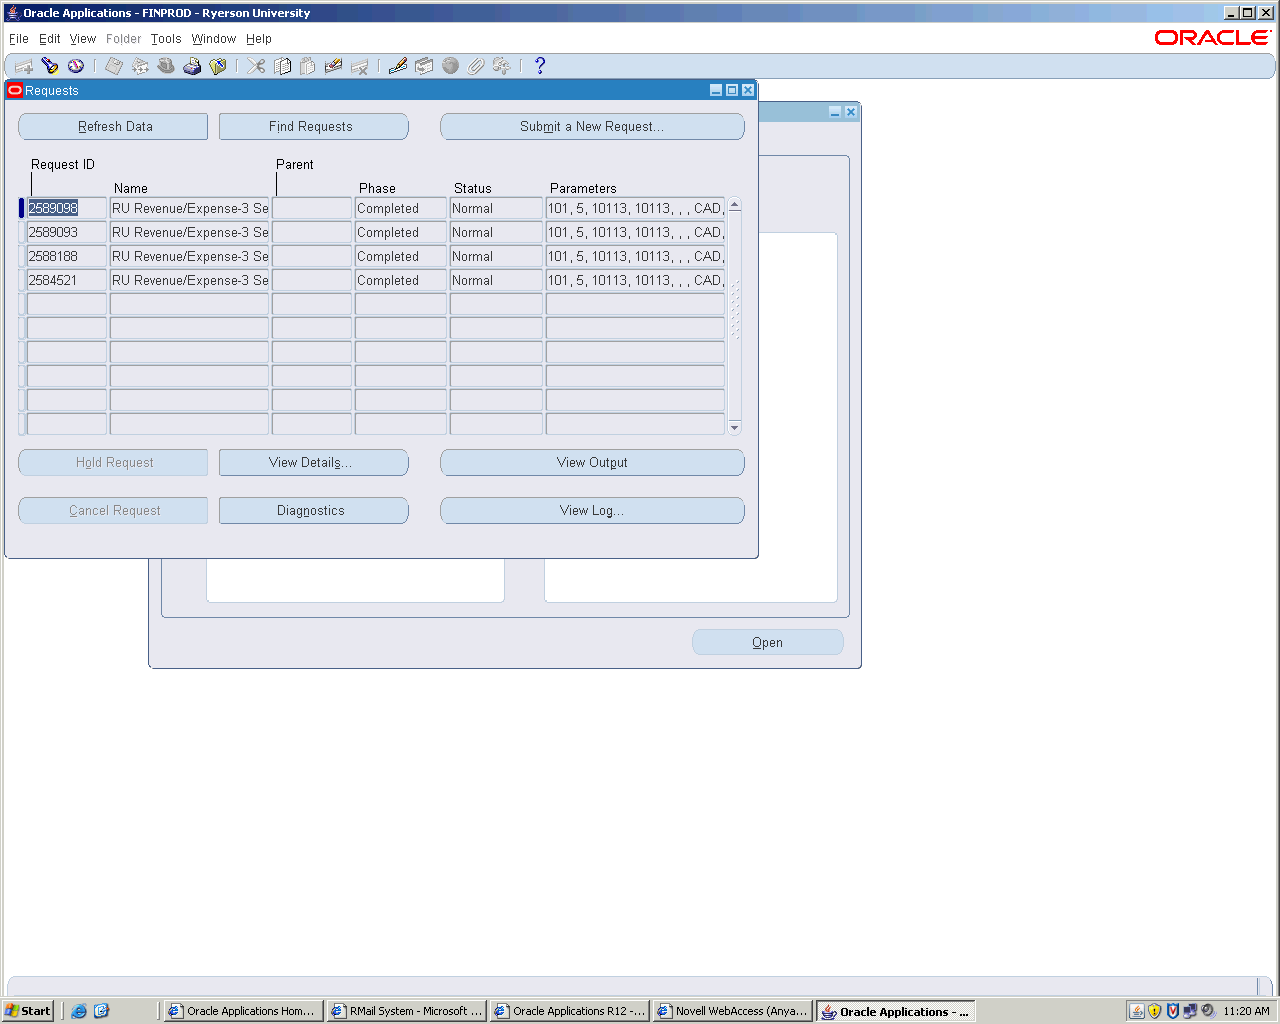Click the Edit Field pencil icon
1280x1024 pixels.
click(x=398, y=66)
